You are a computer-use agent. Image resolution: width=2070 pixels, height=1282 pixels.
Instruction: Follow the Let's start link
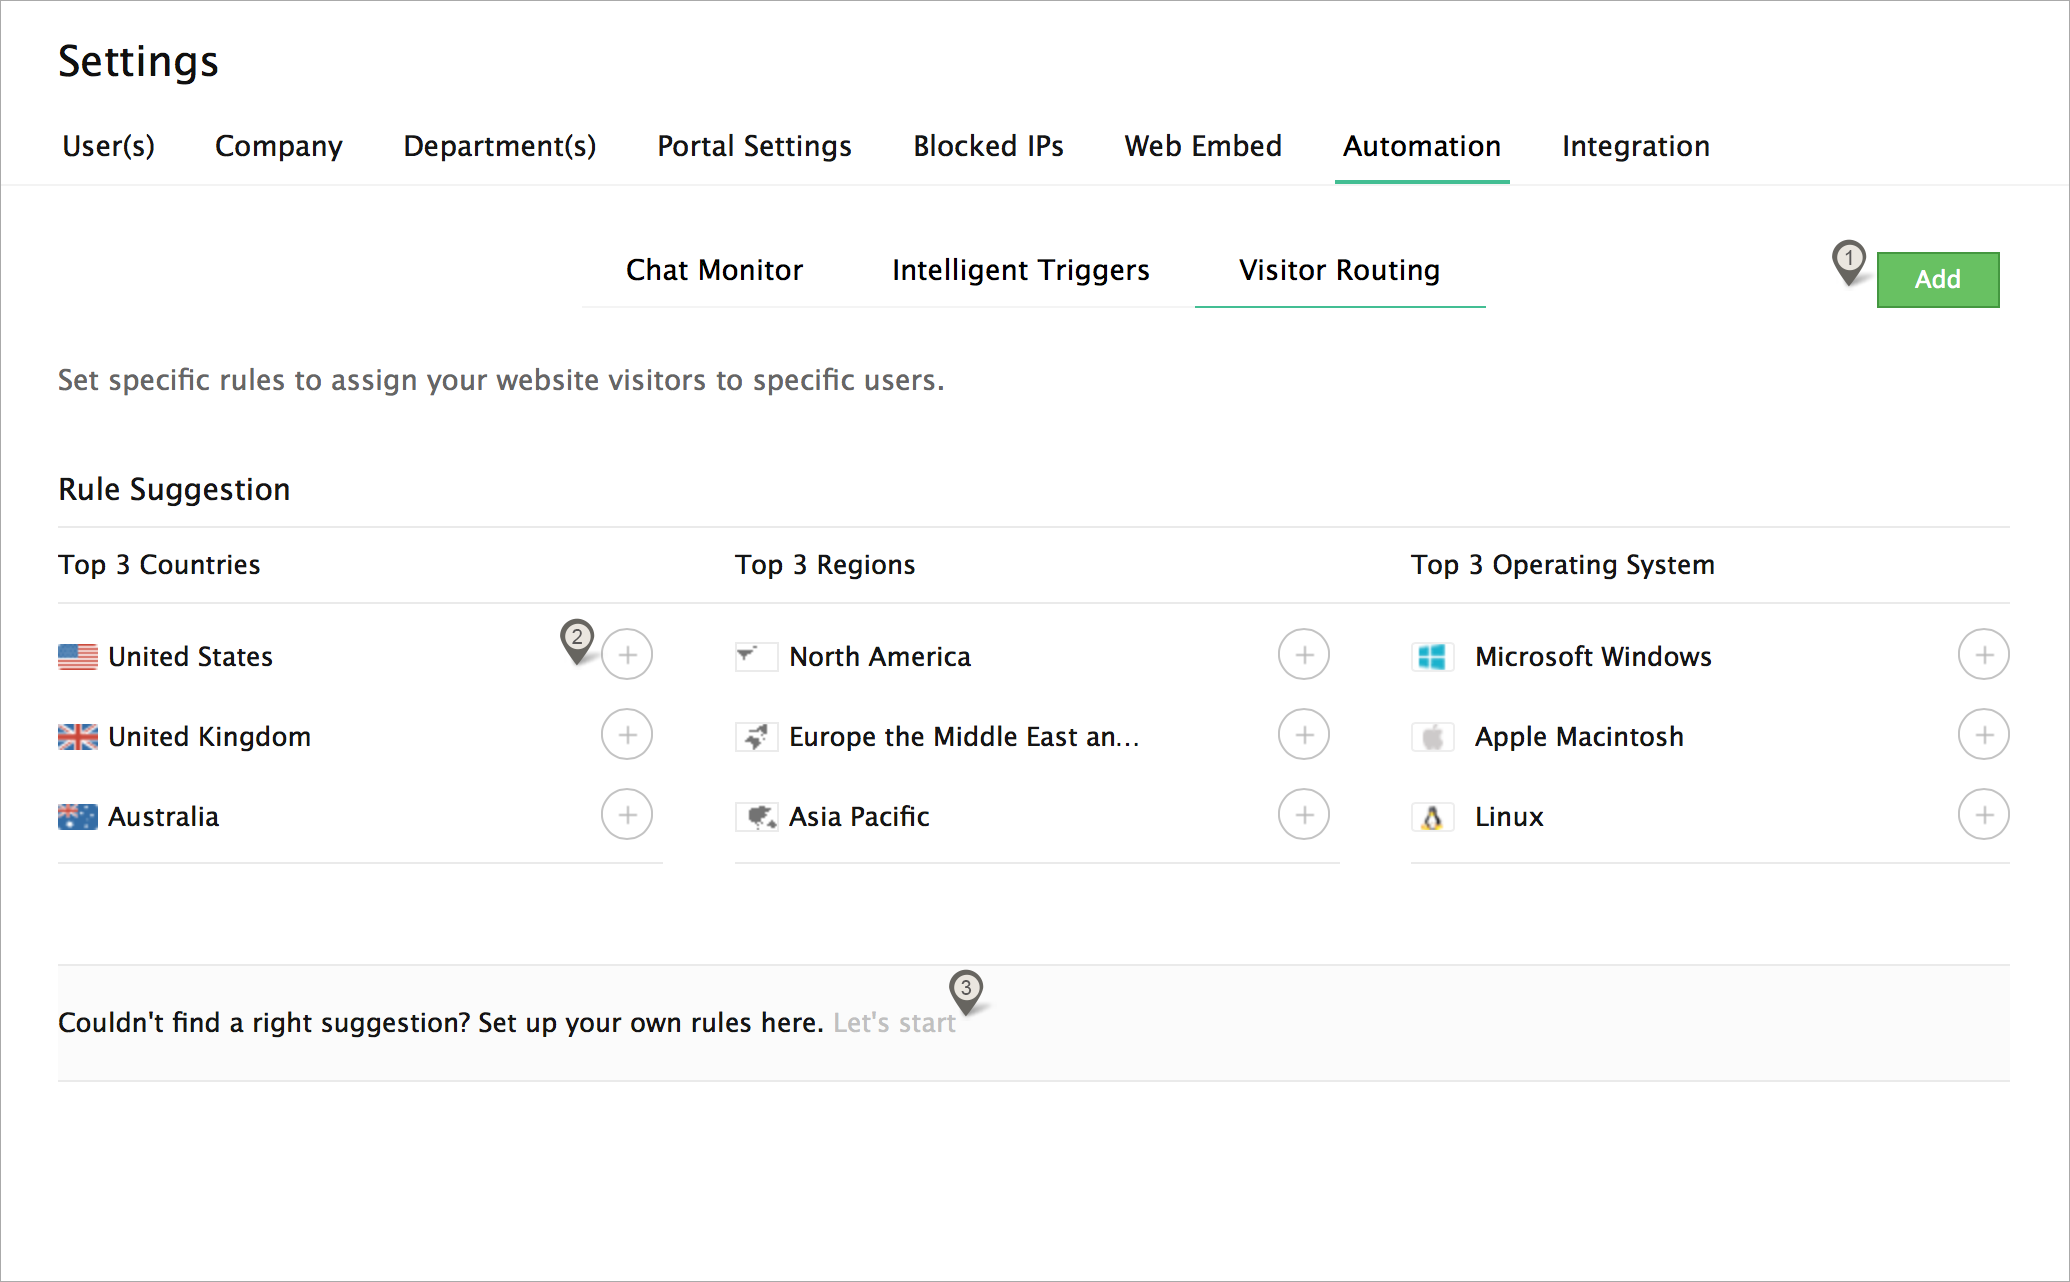pos(894,1023)
